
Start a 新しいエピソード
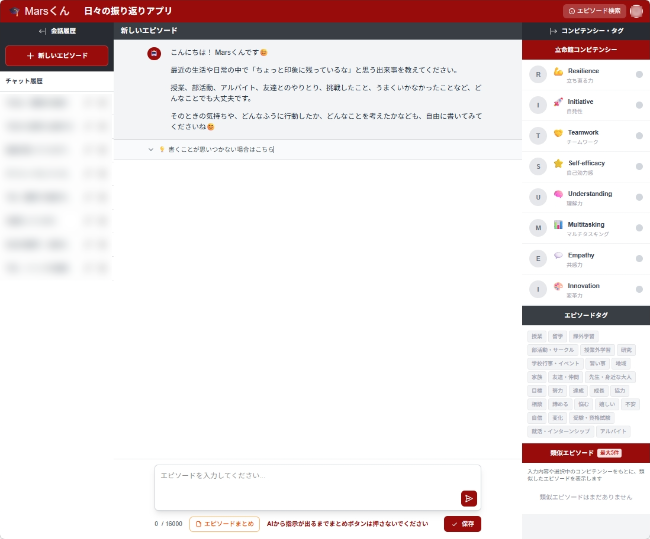56,56
